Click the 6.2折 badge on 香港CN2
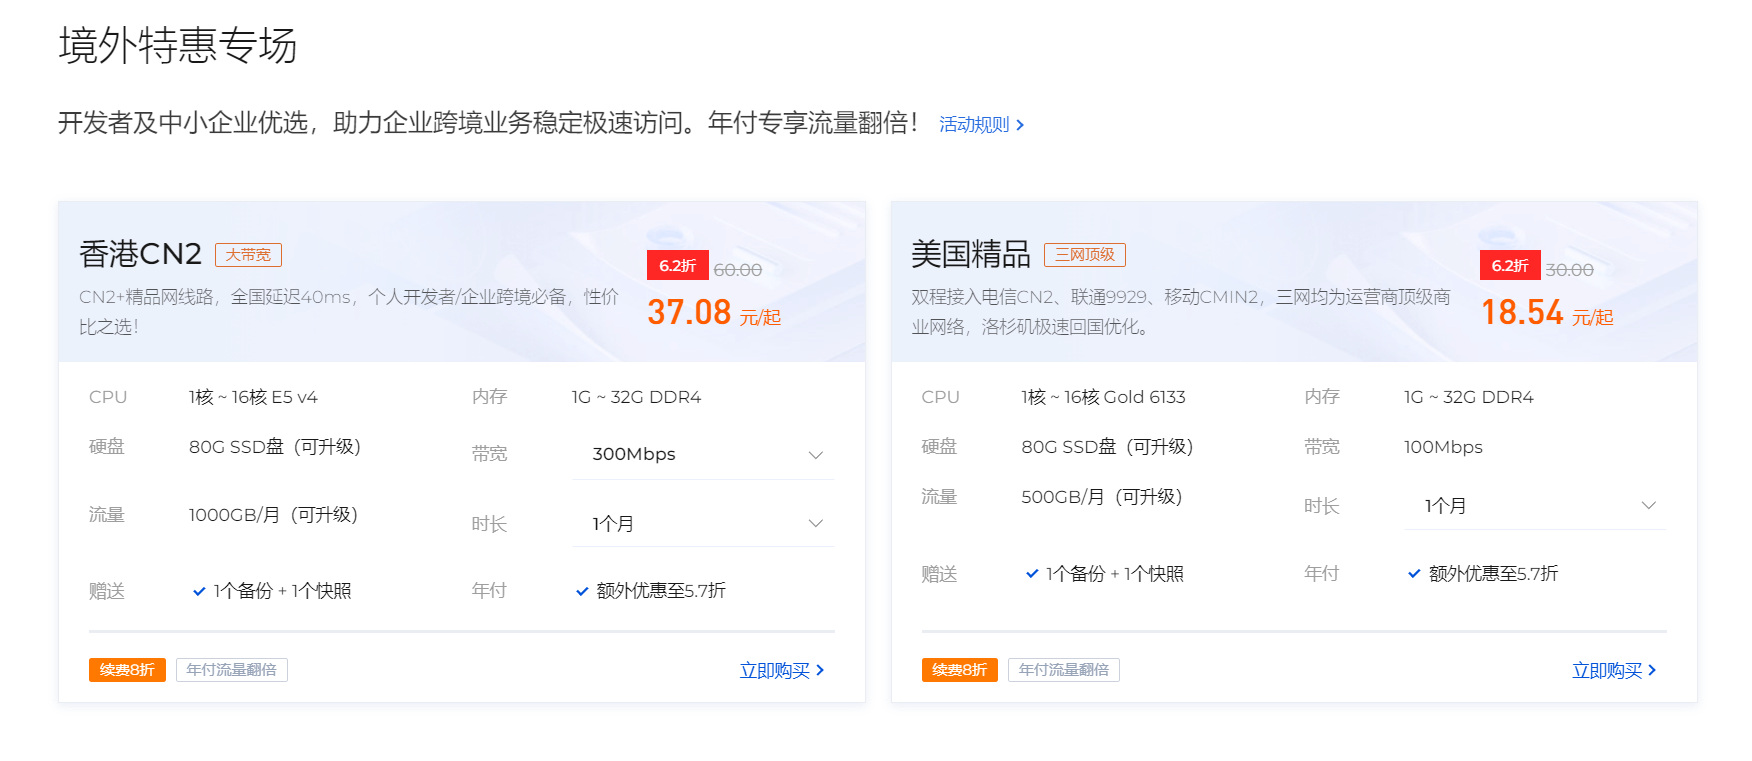 [x=678, y=265]
